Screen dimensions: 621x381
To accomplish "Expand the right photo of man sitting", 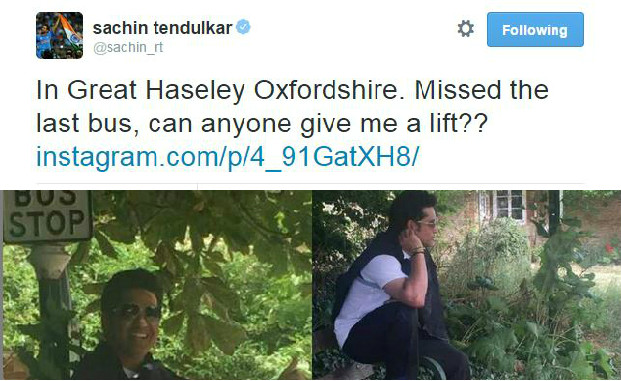I will [x=467, y=285].
